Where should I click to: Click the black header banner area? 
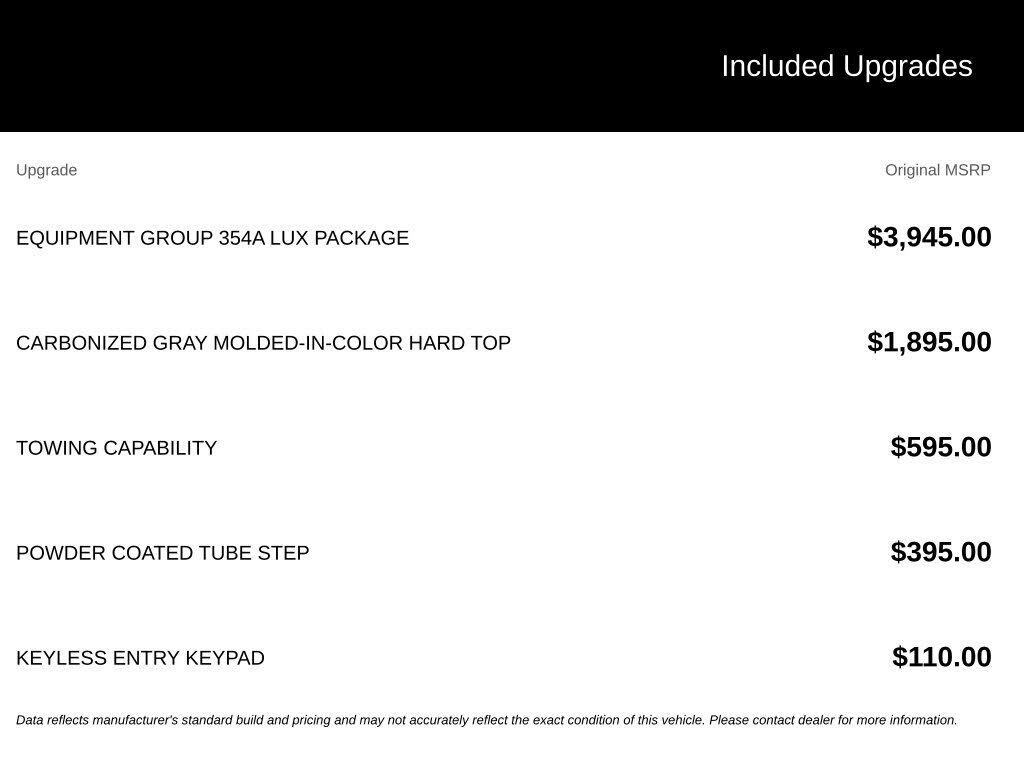point(512,65)
